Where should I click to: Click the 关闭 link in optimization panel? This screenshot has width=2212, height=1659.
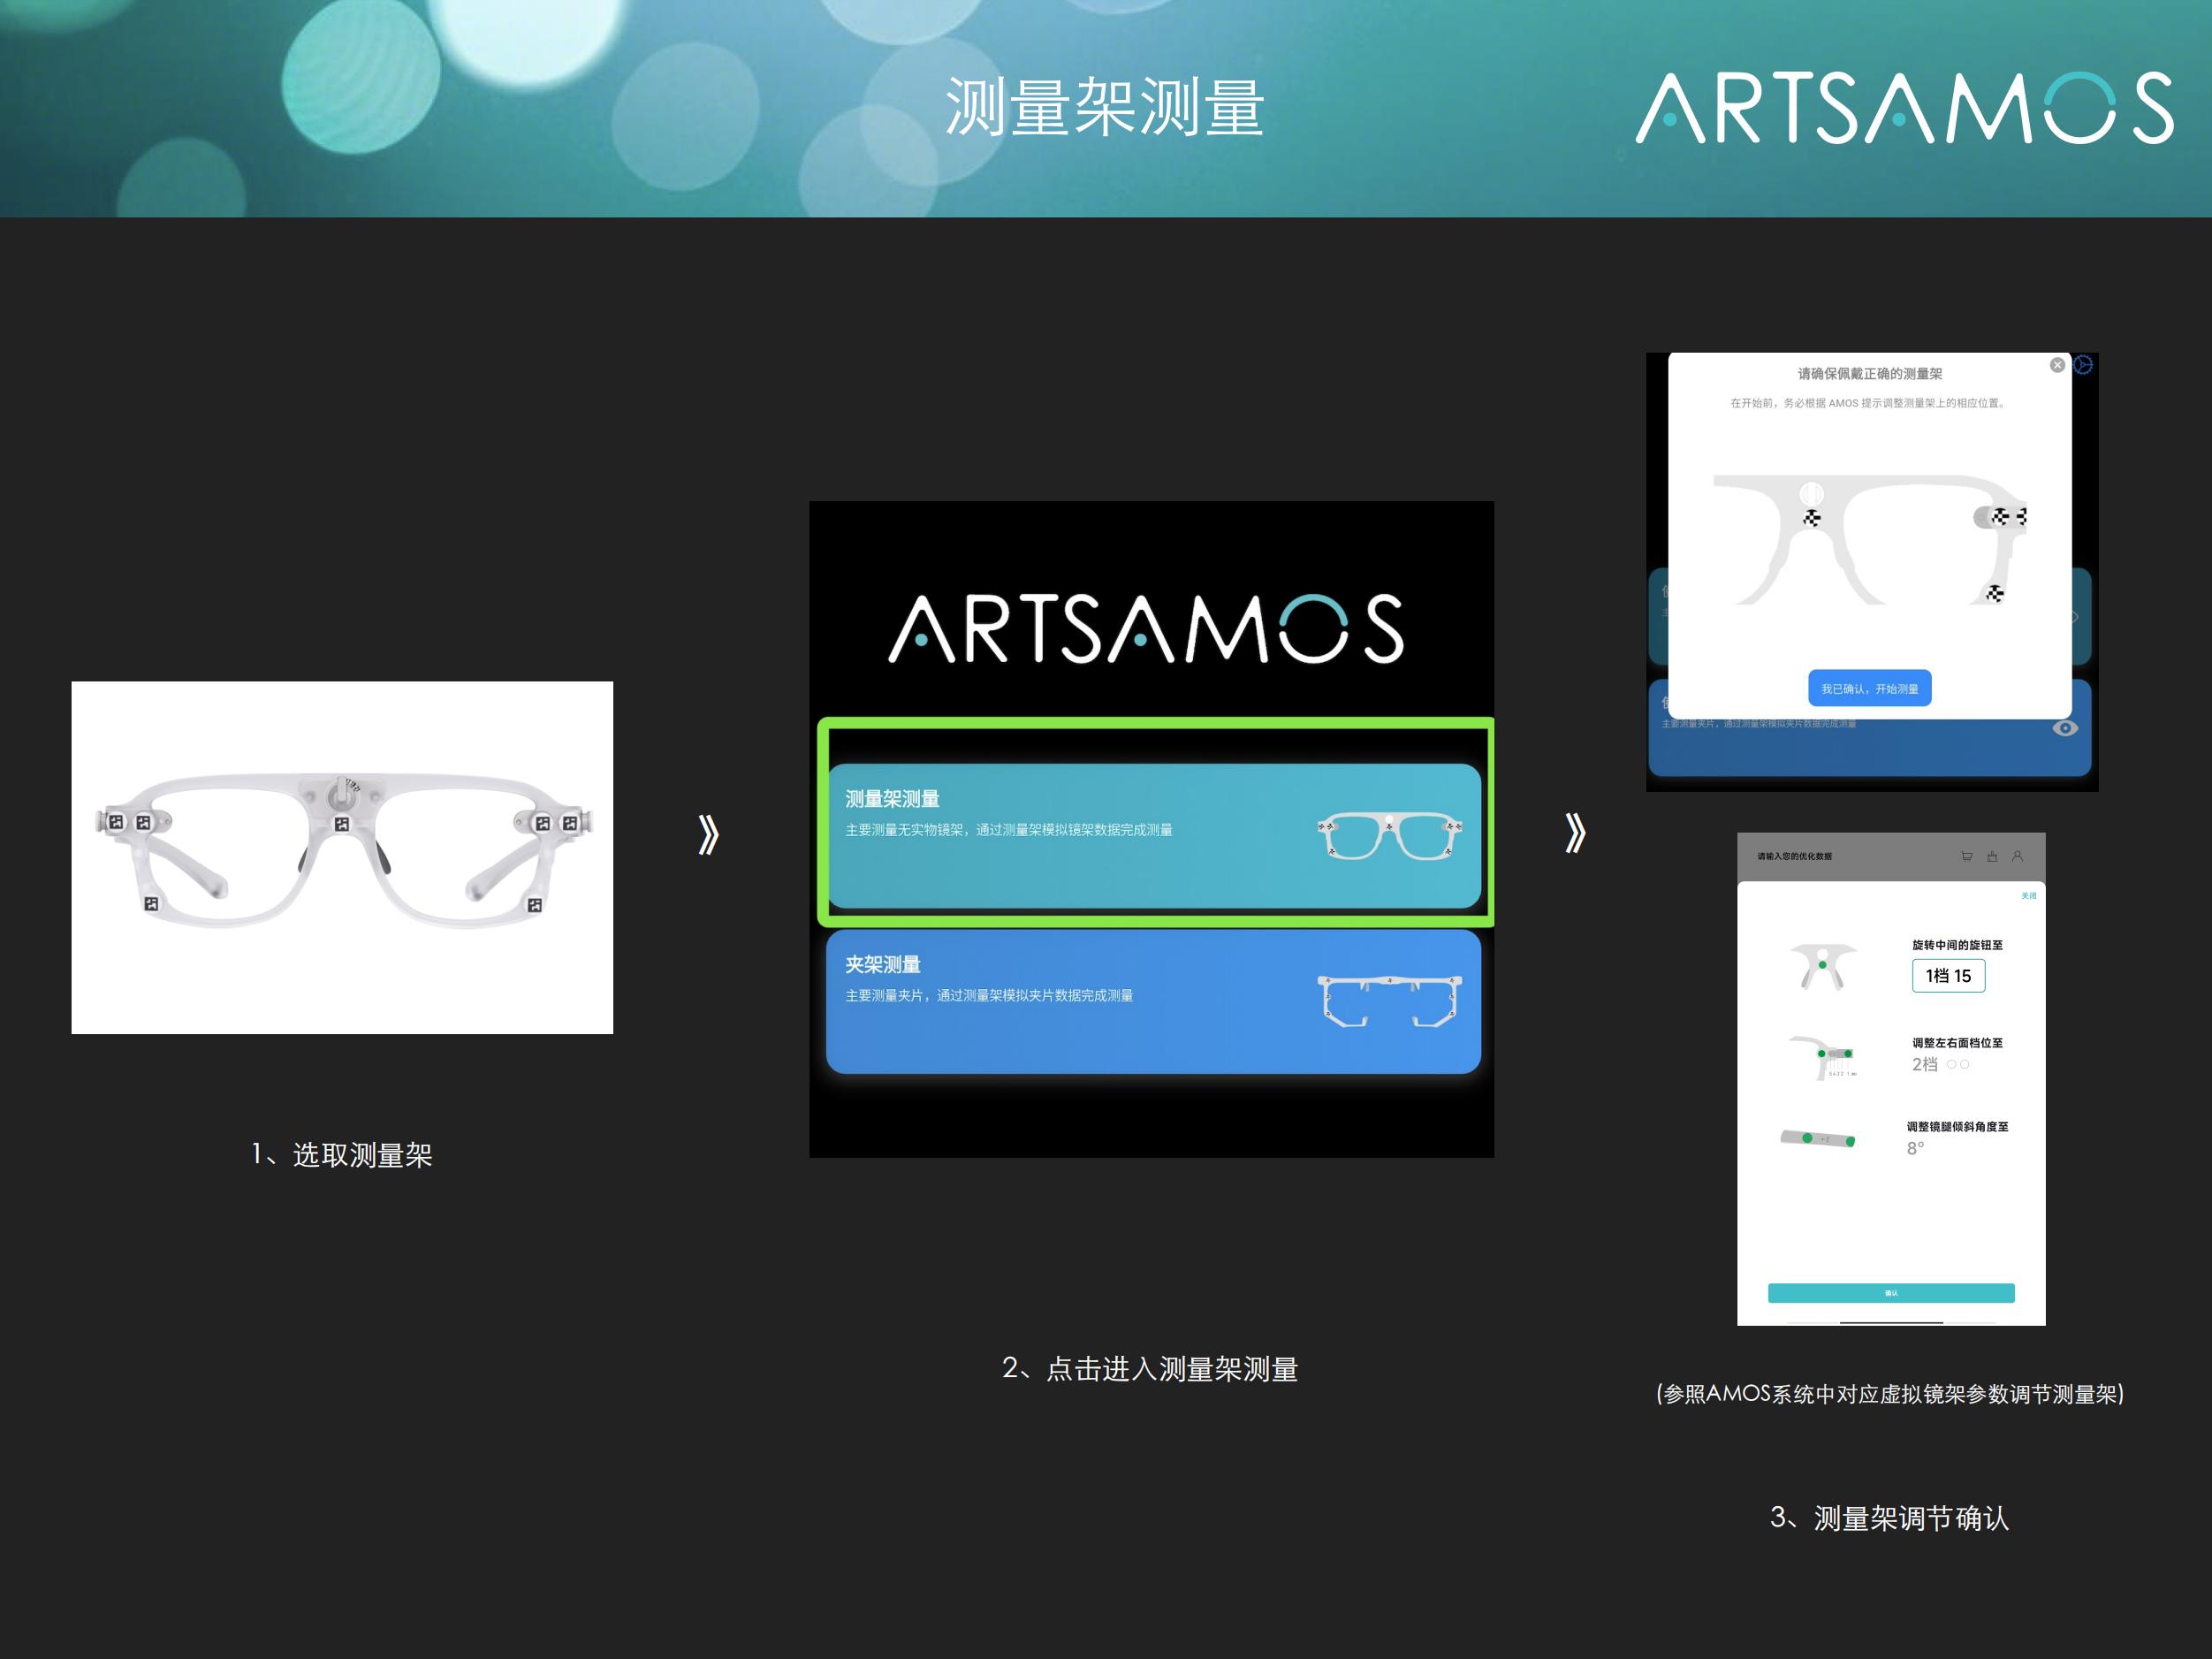pos(2028,896)
